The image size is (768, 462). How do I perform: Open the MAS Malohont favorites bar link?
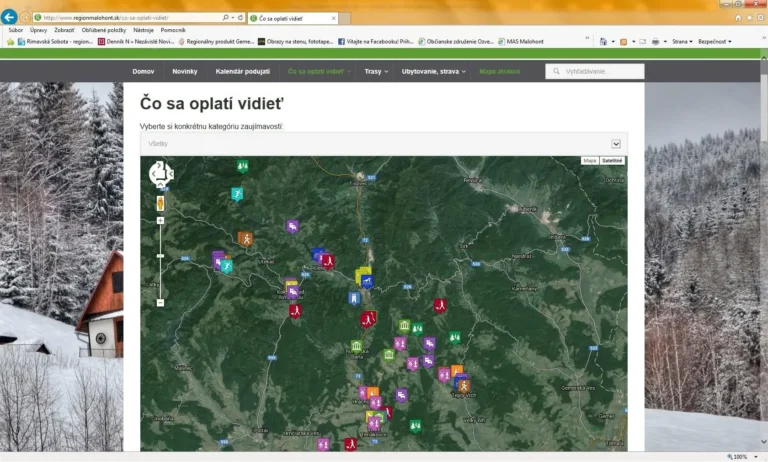point(521,42)
